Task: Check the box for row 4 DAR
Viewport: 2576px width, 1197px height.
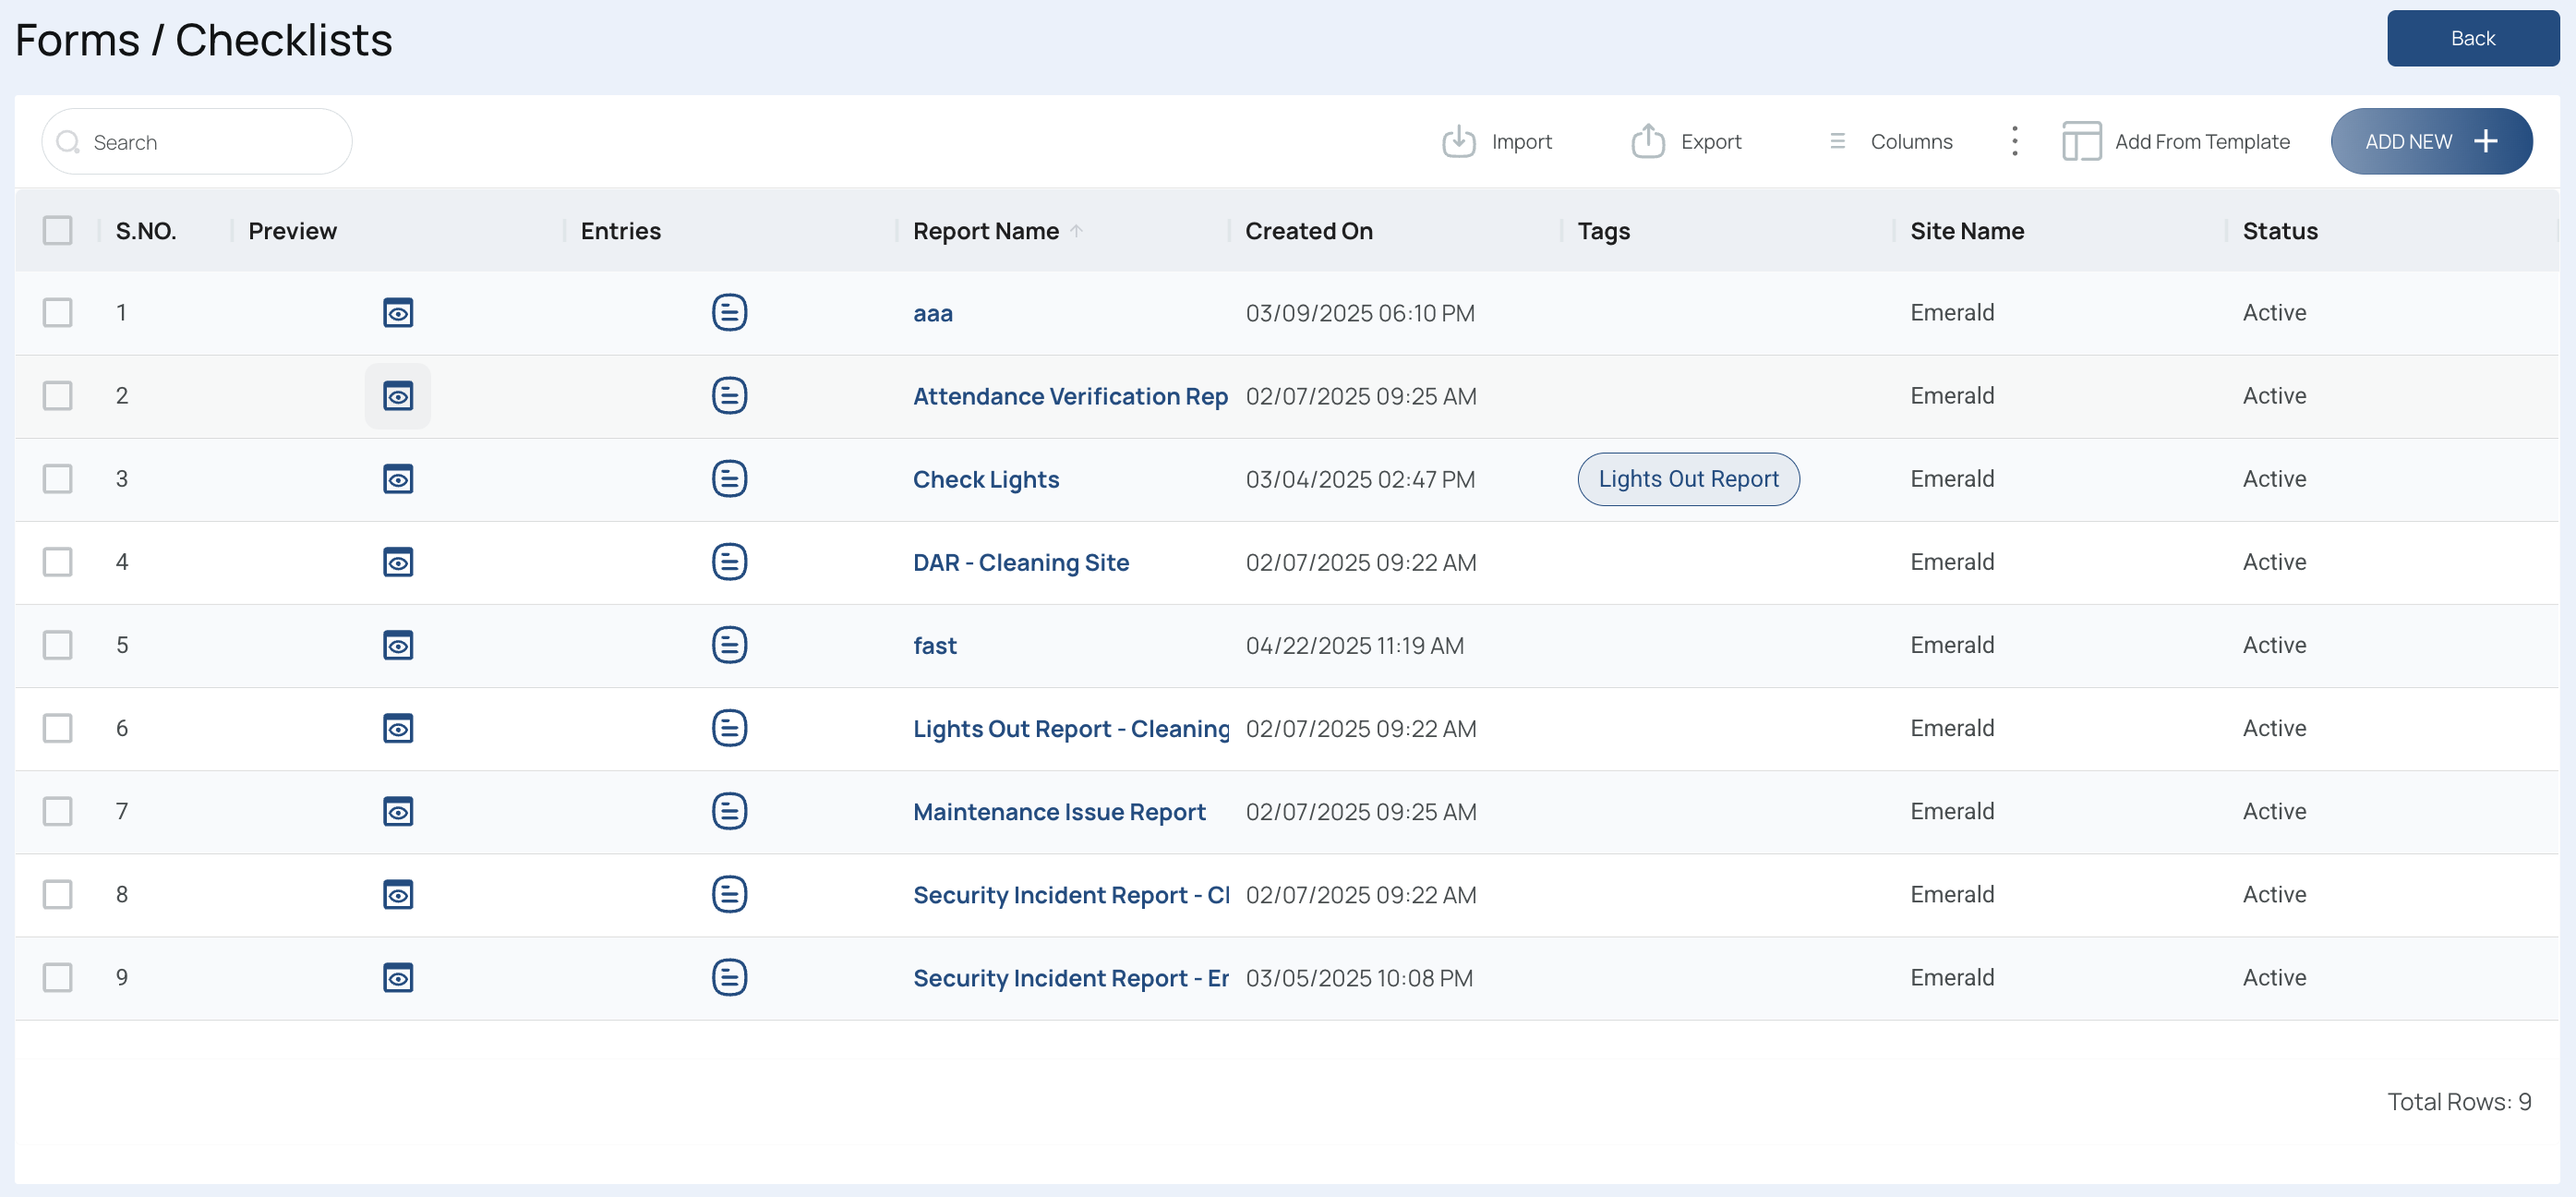Action: tap(58, 562)
